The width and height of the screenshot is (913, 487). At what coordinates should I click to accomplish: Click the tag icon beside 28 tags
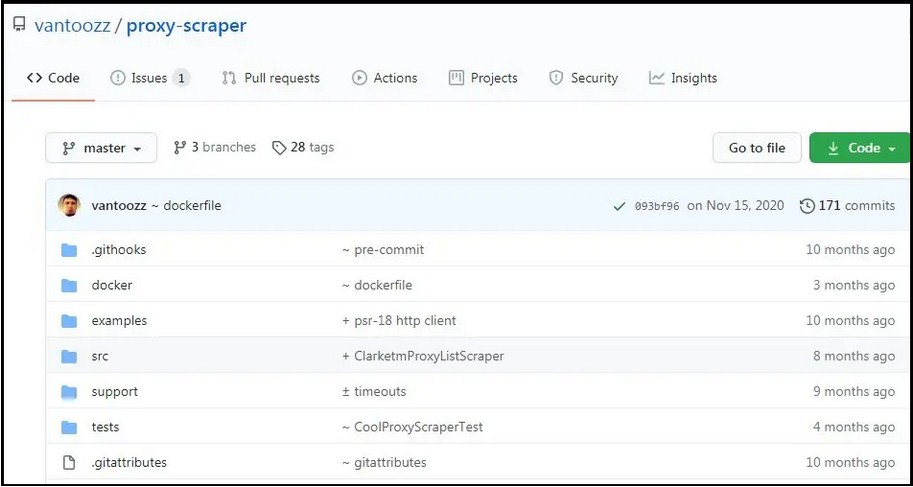pos(279,148)
